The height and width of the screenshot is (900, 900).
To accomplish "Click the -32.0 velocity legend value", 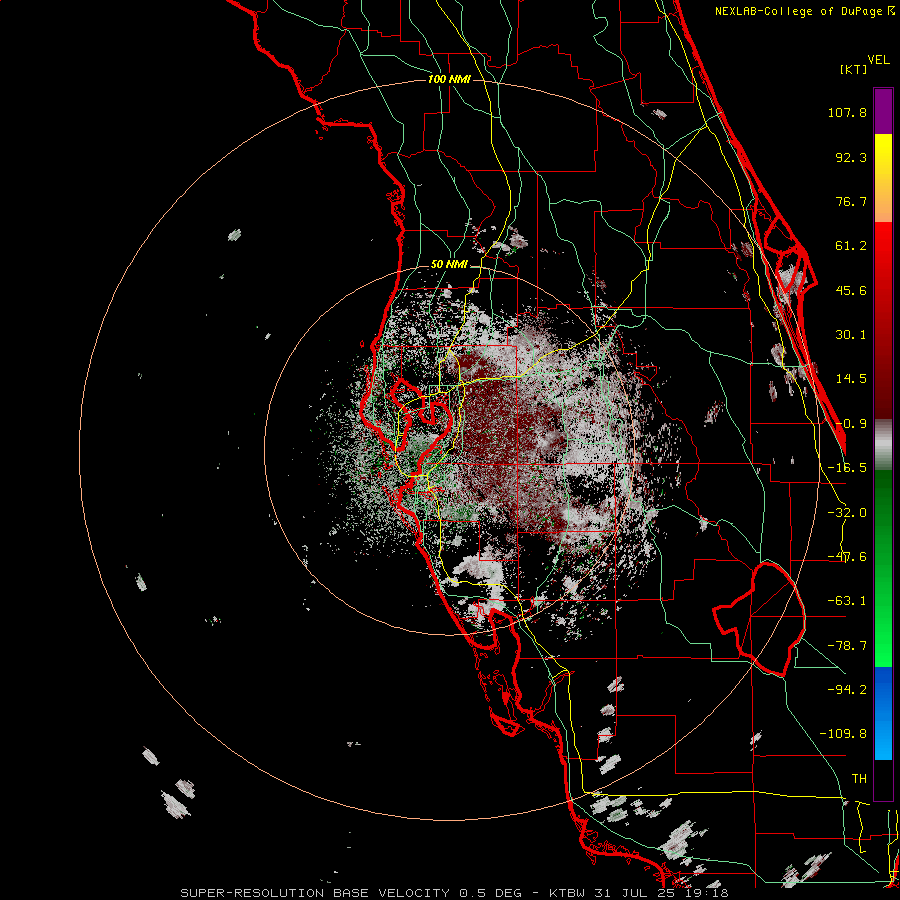I will coord(847,513).
